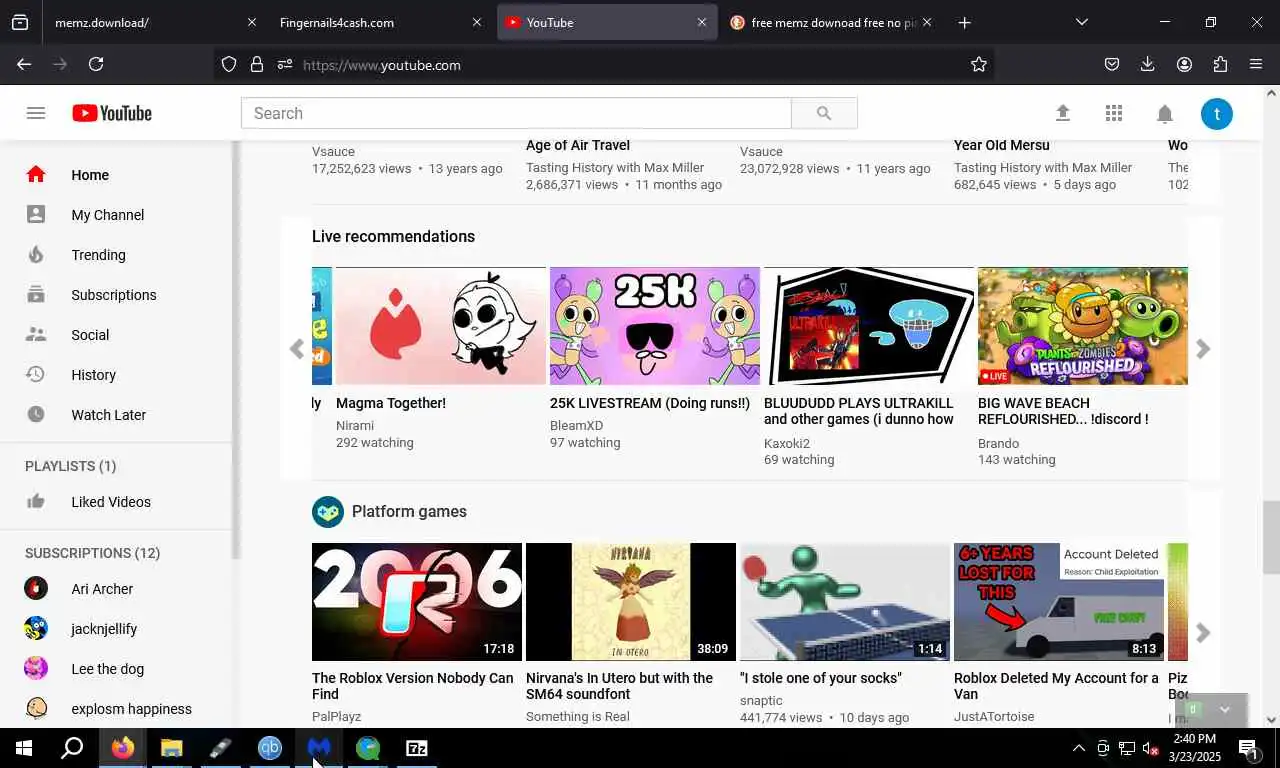The image size is (1280, 768).
Task: Click the tracking protection shield icon
Action: pos(229,64)
